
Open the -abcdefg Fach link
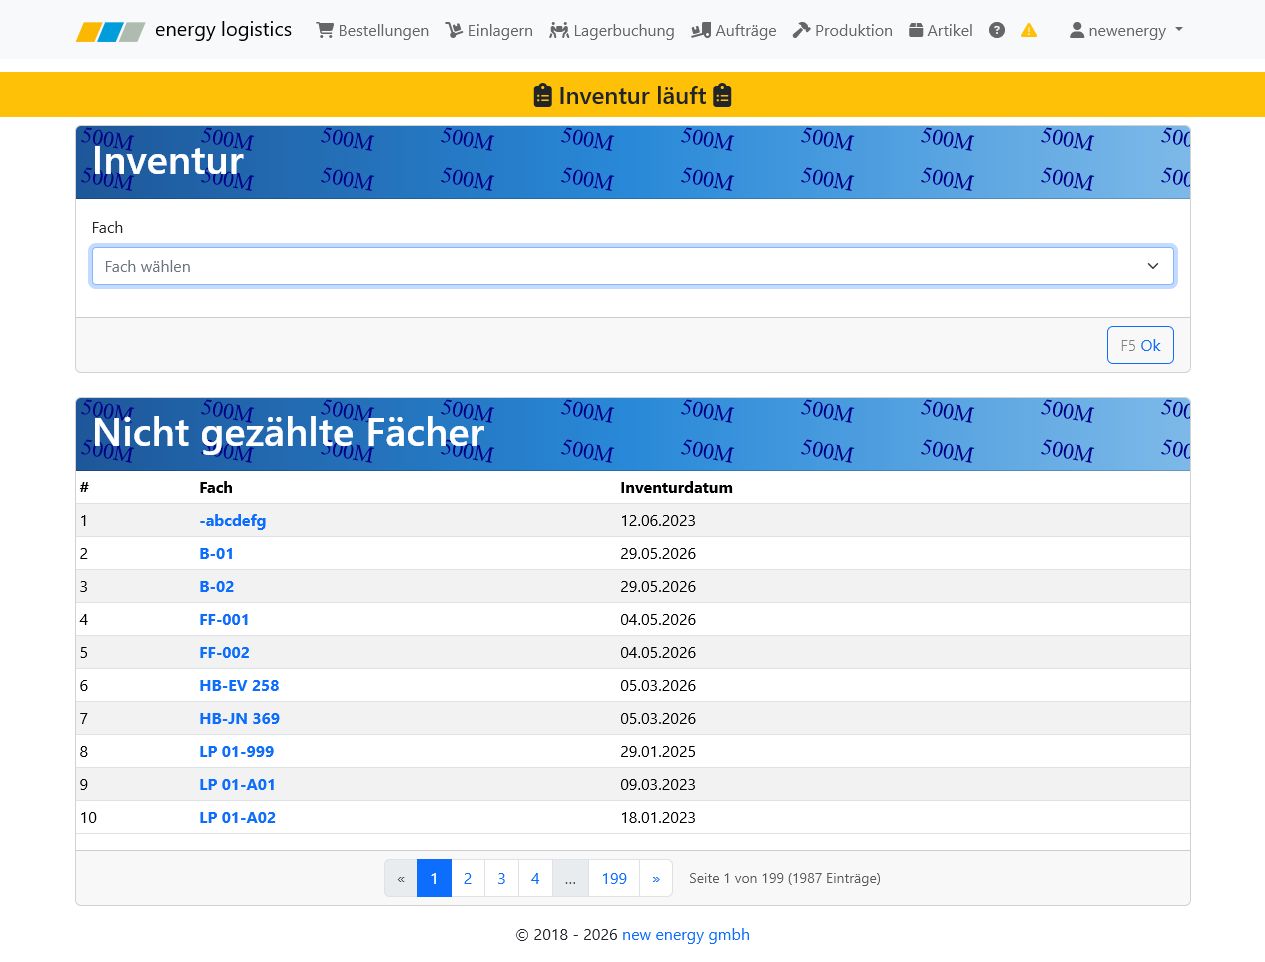[x=233, y=520]
